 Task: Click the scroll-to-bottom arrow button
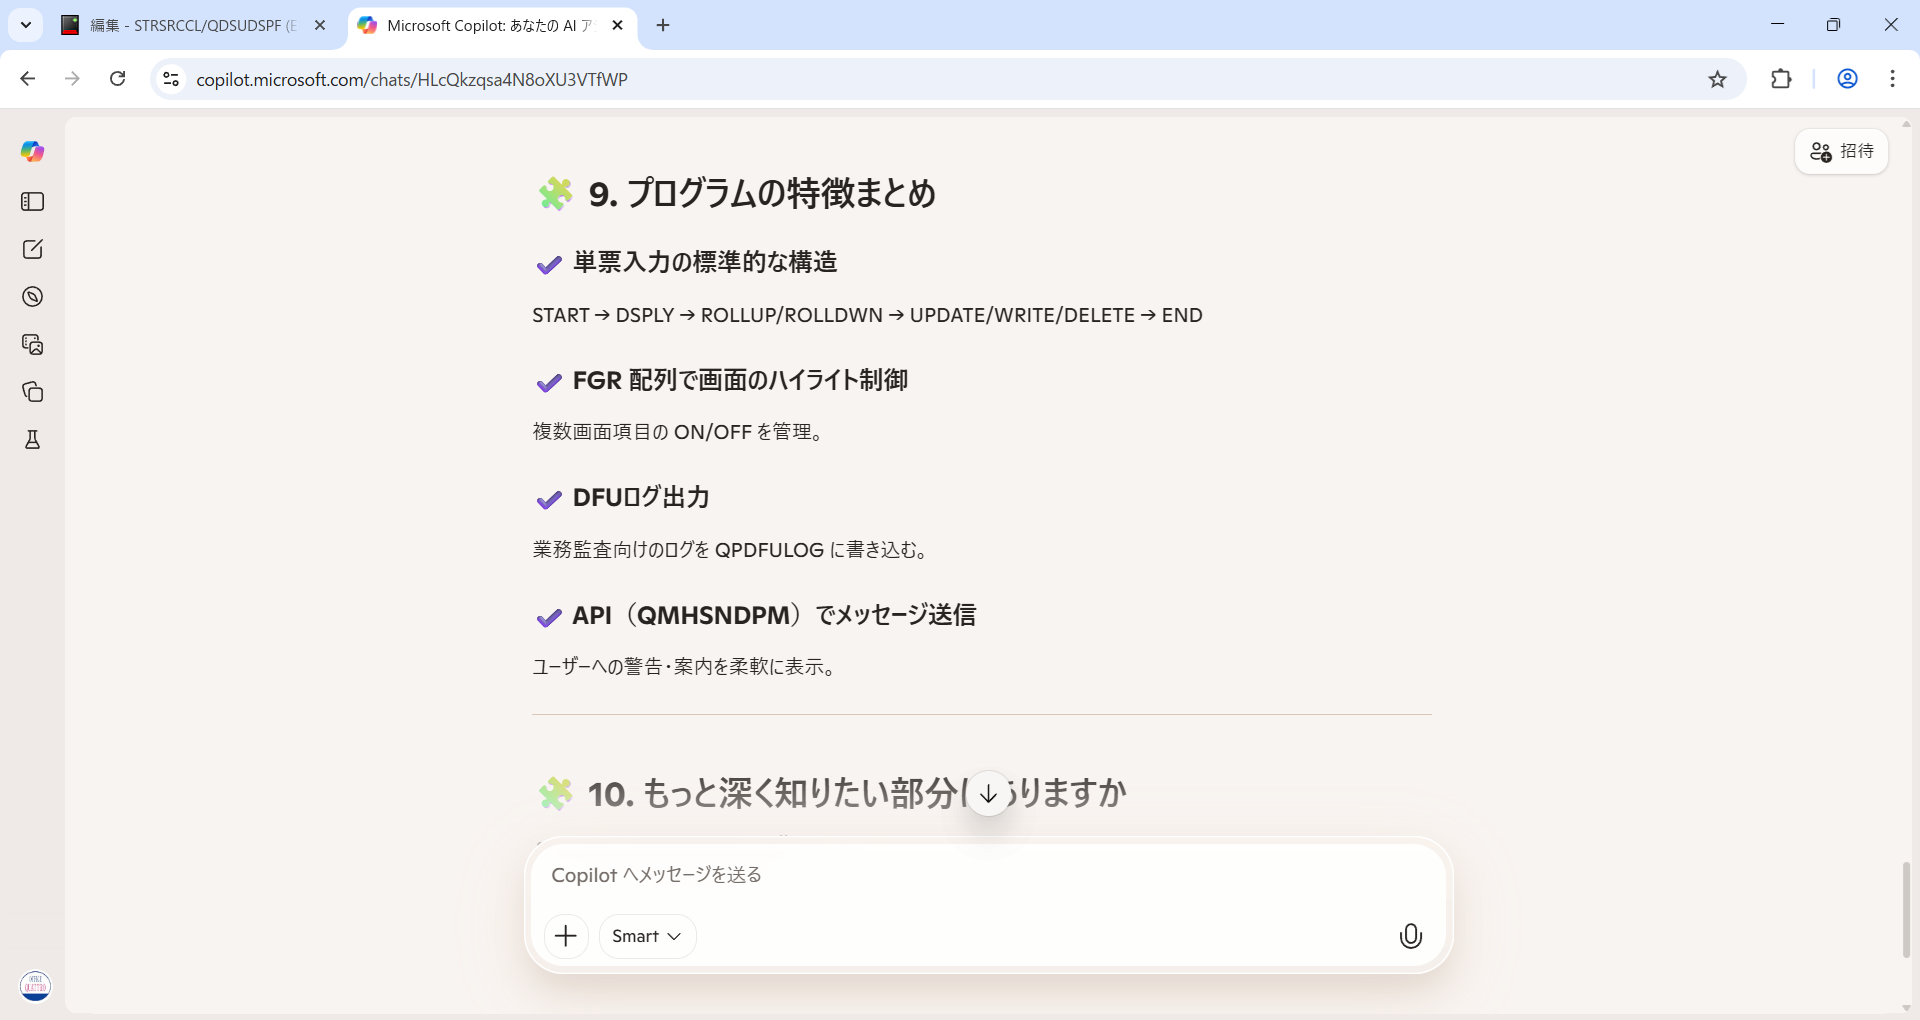coord(988,794)
